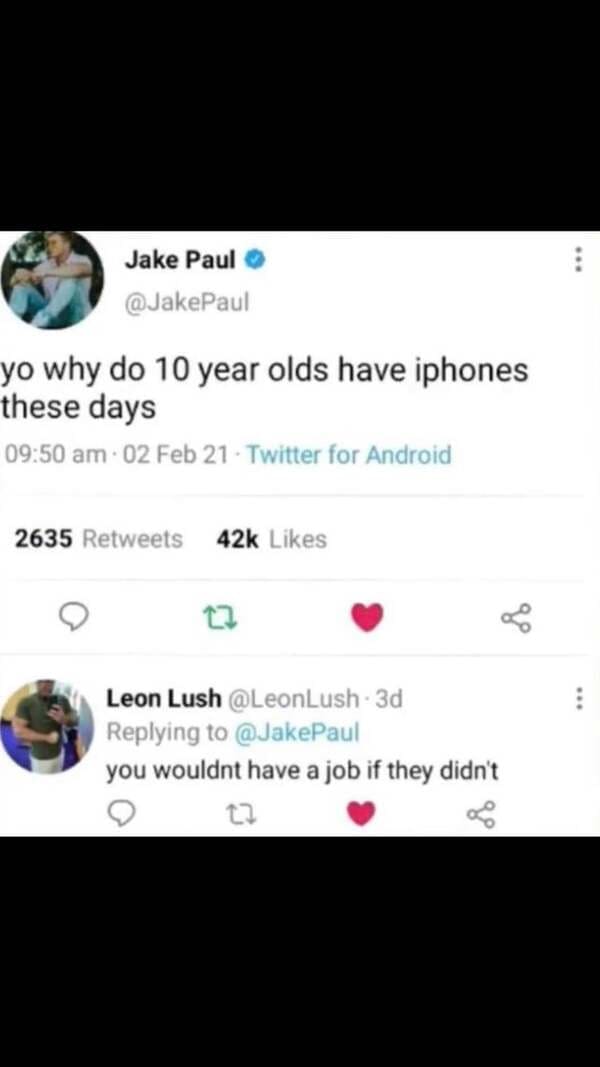The width and height of the screenshot is (600, 1067).
Task: Reply using main tweet's comment icon
Action: [75, 617]
